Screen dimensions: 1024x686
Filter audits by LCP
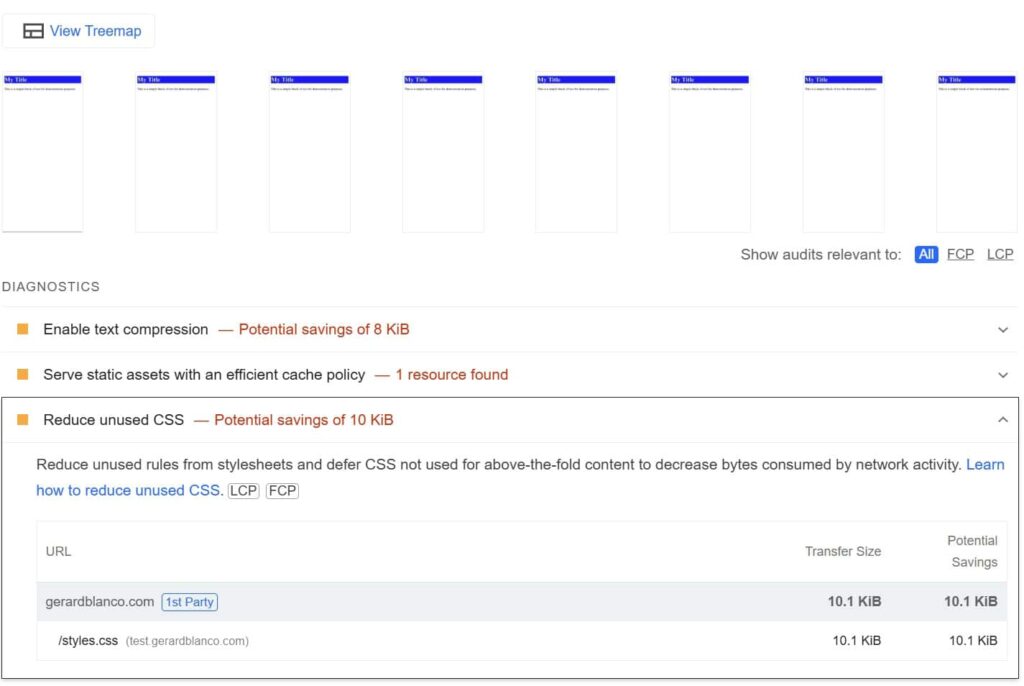click(x=1000, y=254)
